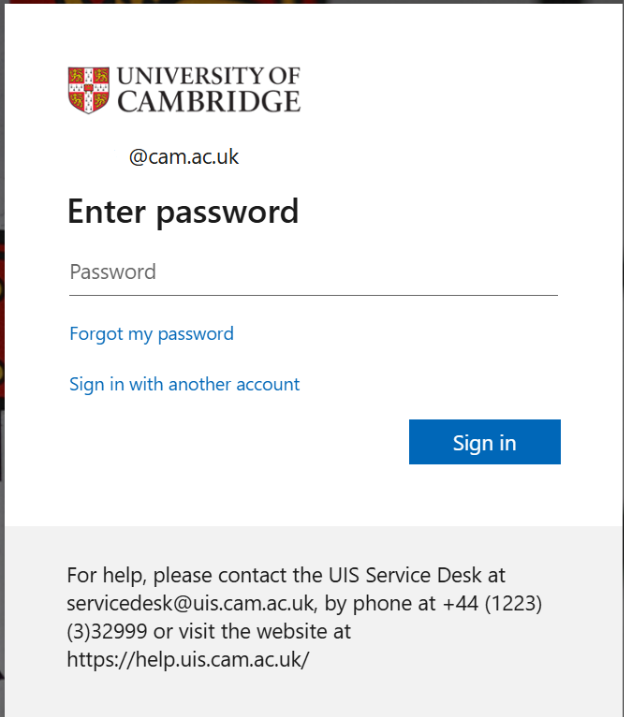Click the servicedesk@uis.cam.ac.uk email address
Screen dimensions: 624x717
pos(192,603)
